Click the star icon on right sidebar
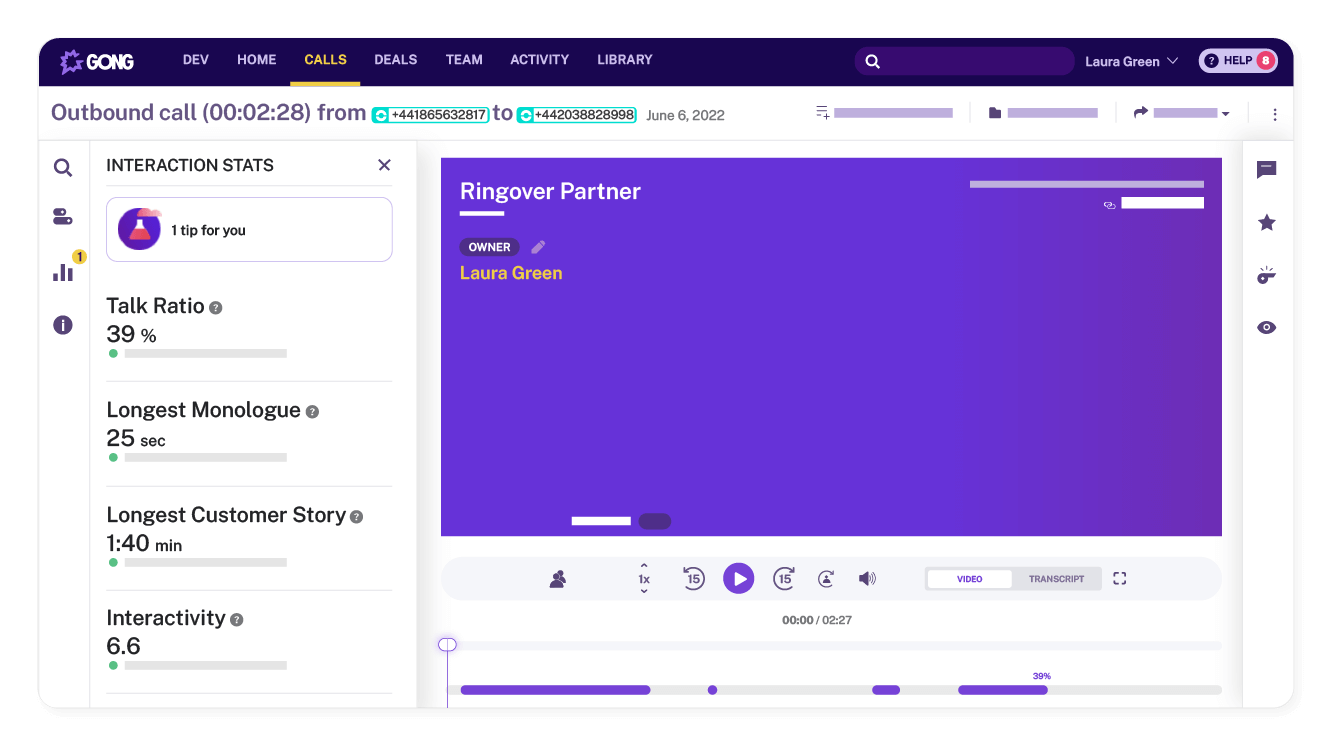1332x746 pixels. pyautogui.click(x=1266, y=222)
